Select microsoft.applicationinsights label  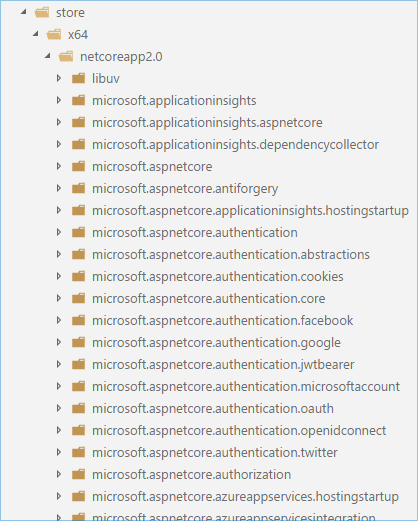(x=174, y=101)
